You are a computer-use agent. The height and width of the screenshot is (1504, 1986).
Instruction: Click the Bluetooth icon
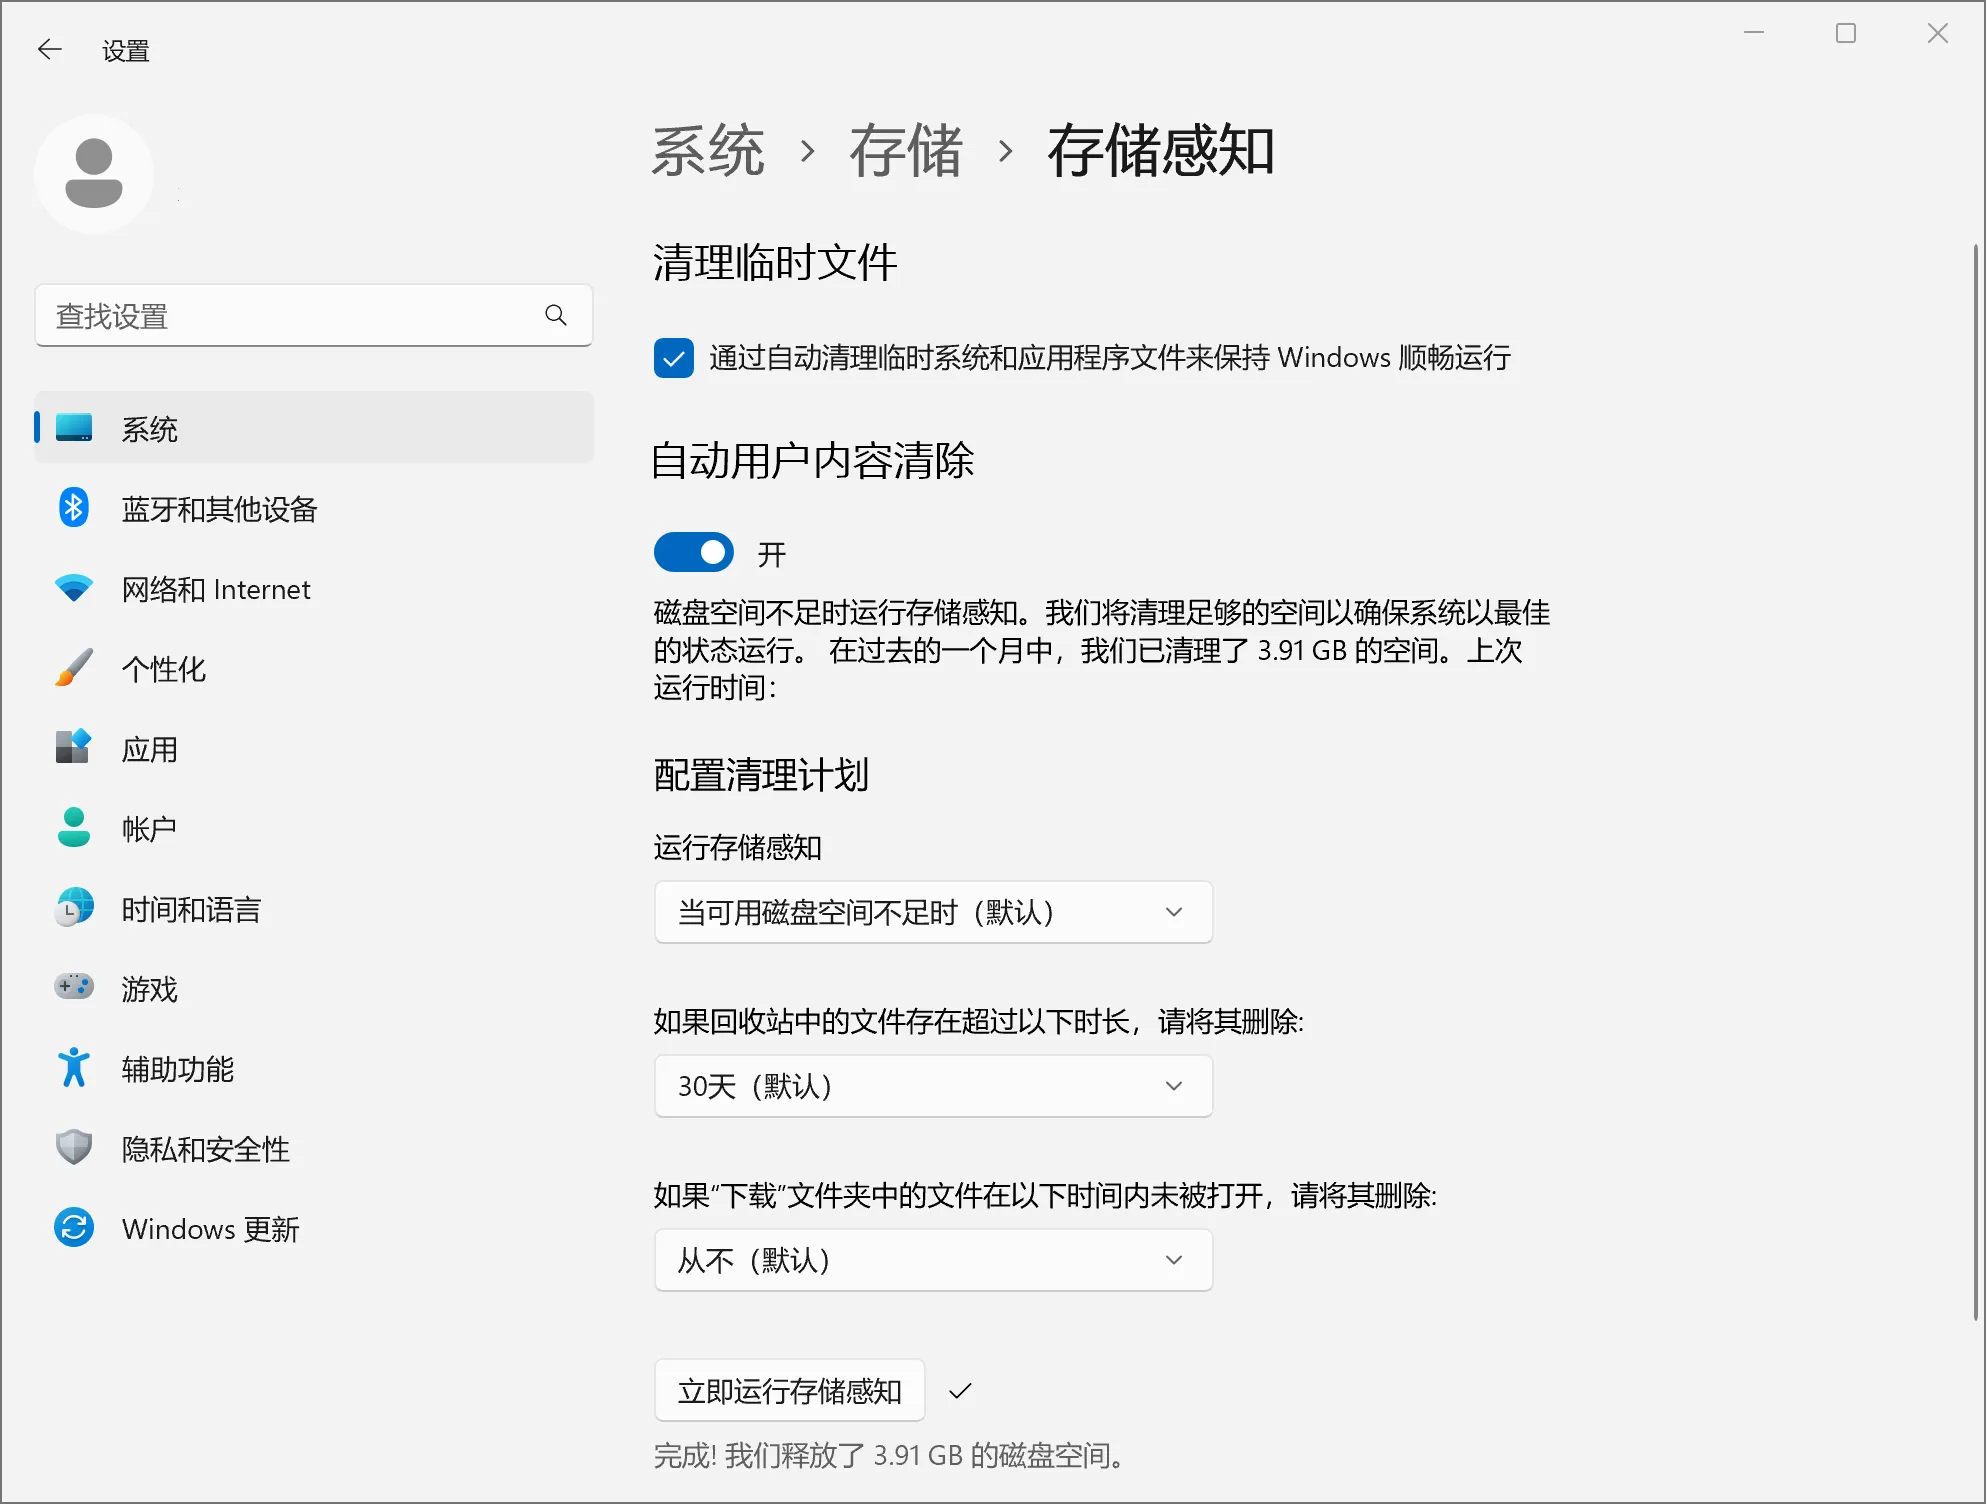(74, 508)
